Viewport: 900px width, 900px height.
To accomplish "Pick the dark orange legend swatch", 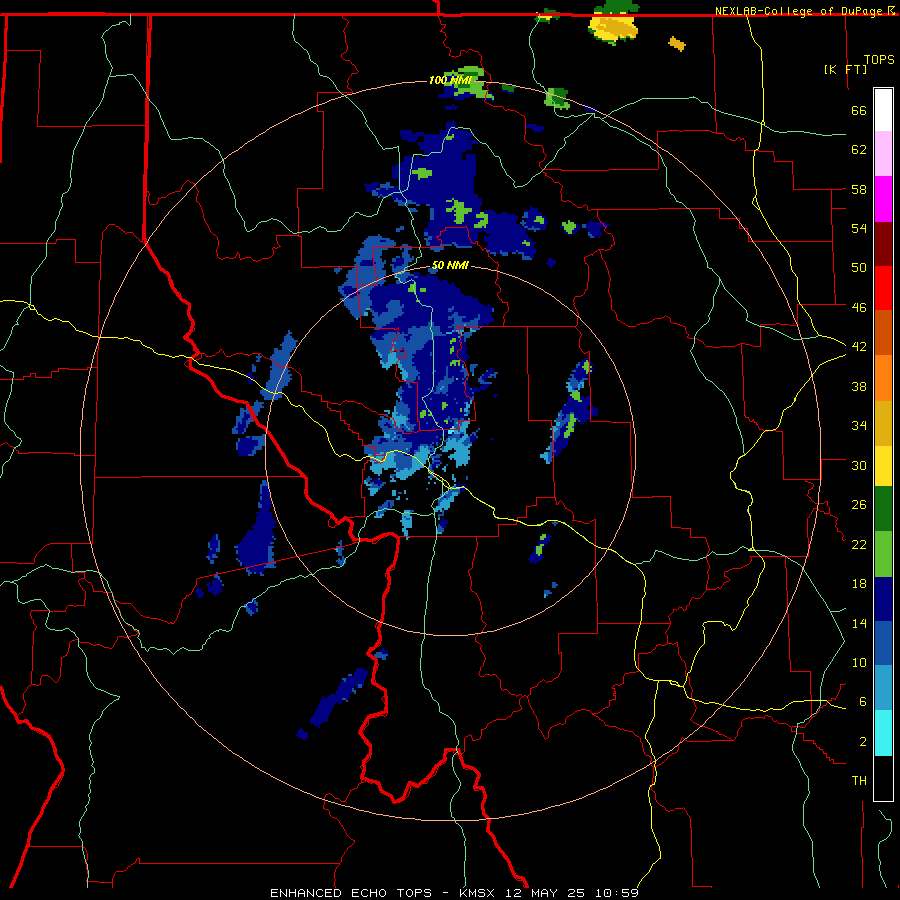I will click(x=883, y=332).
